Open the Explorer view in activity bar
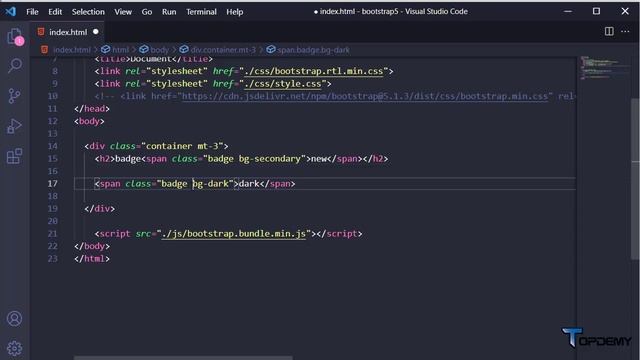 (15, 36)
